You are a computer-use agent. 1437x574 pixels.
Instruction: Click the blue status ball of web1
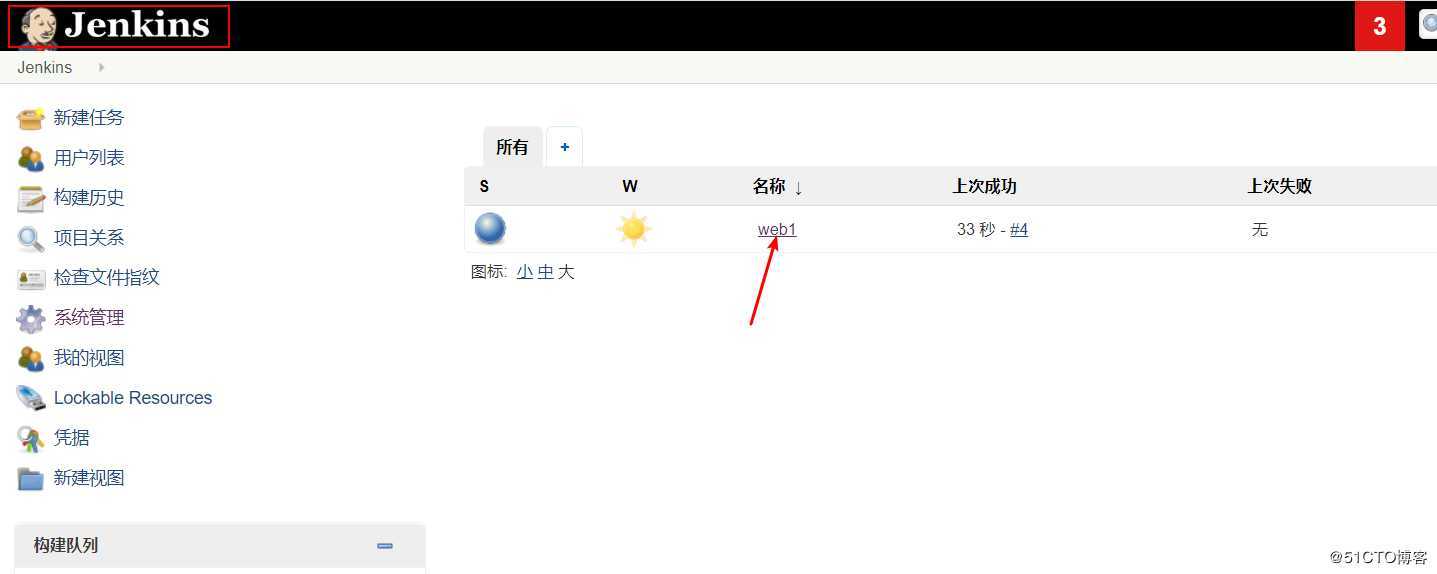pos(490,229)
